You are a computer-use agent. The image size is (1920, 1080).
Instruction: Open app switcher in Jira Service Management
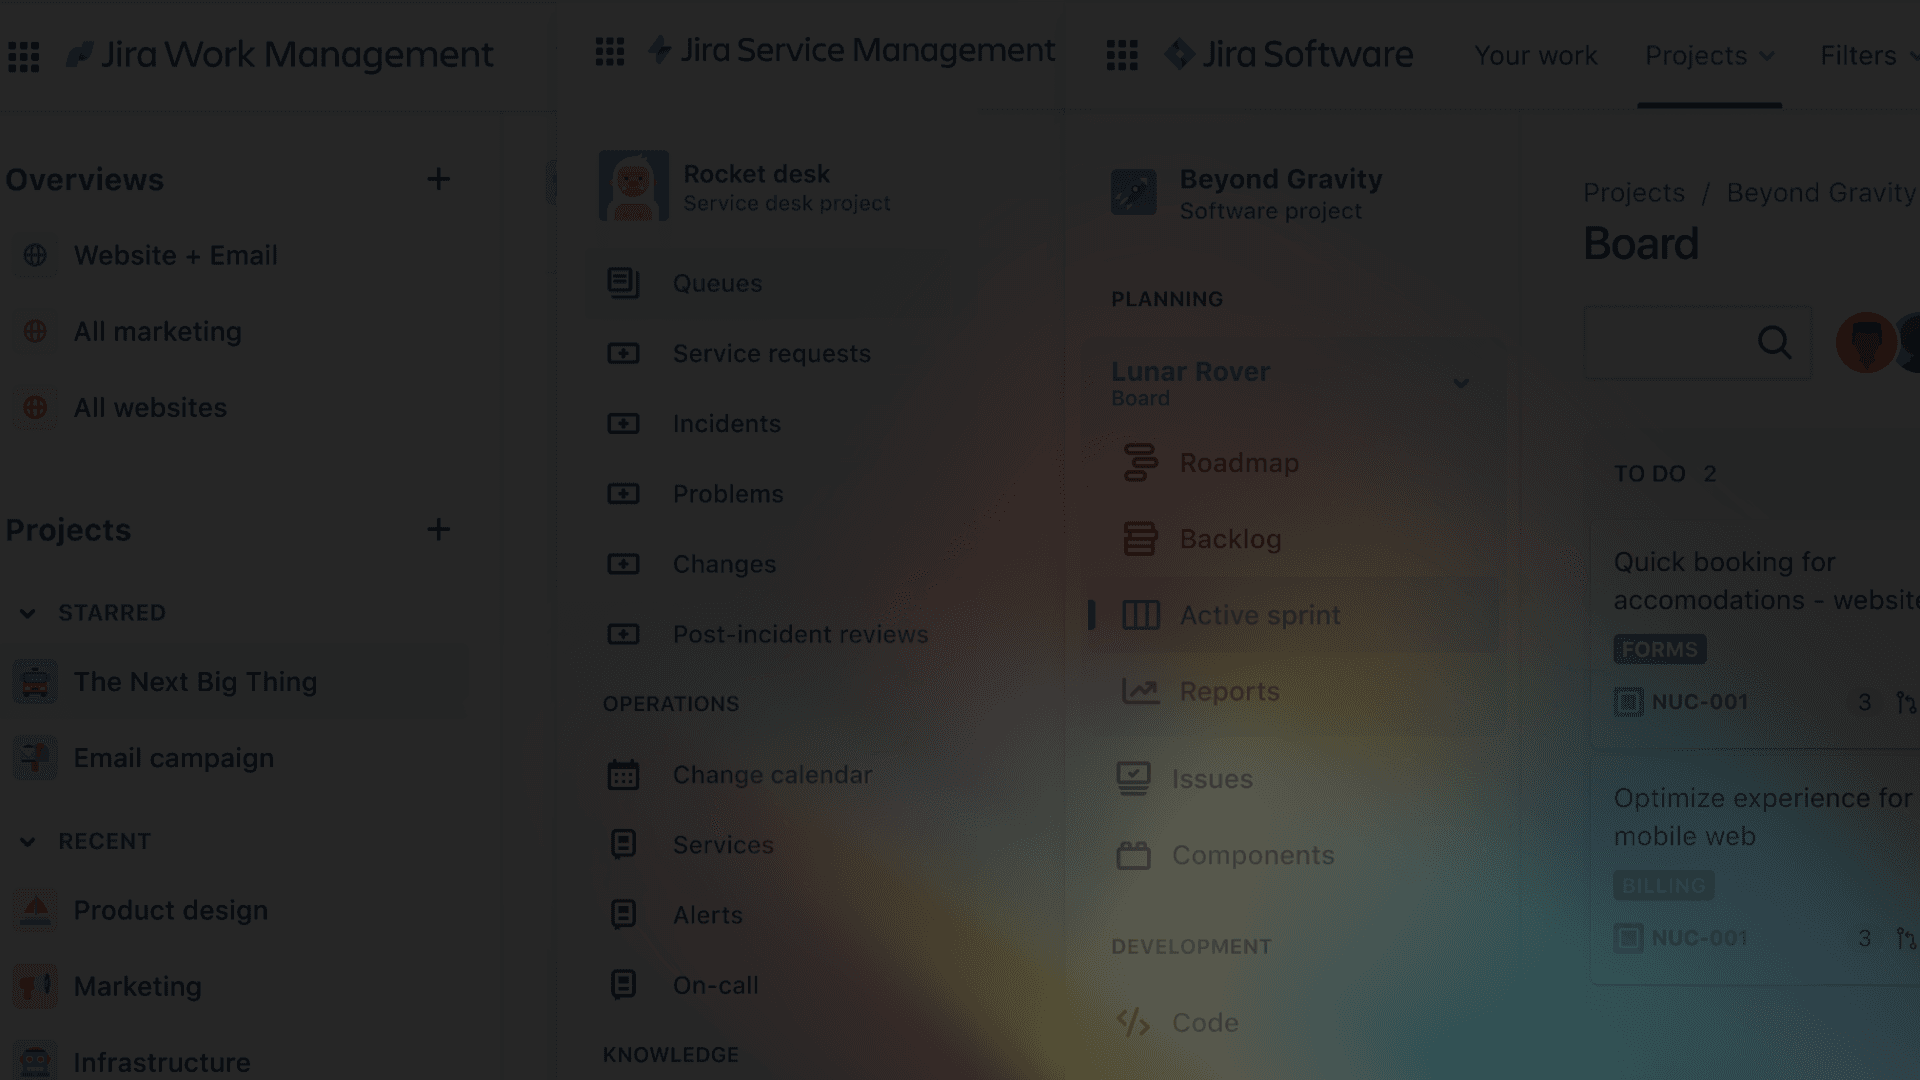click(609, 51)
